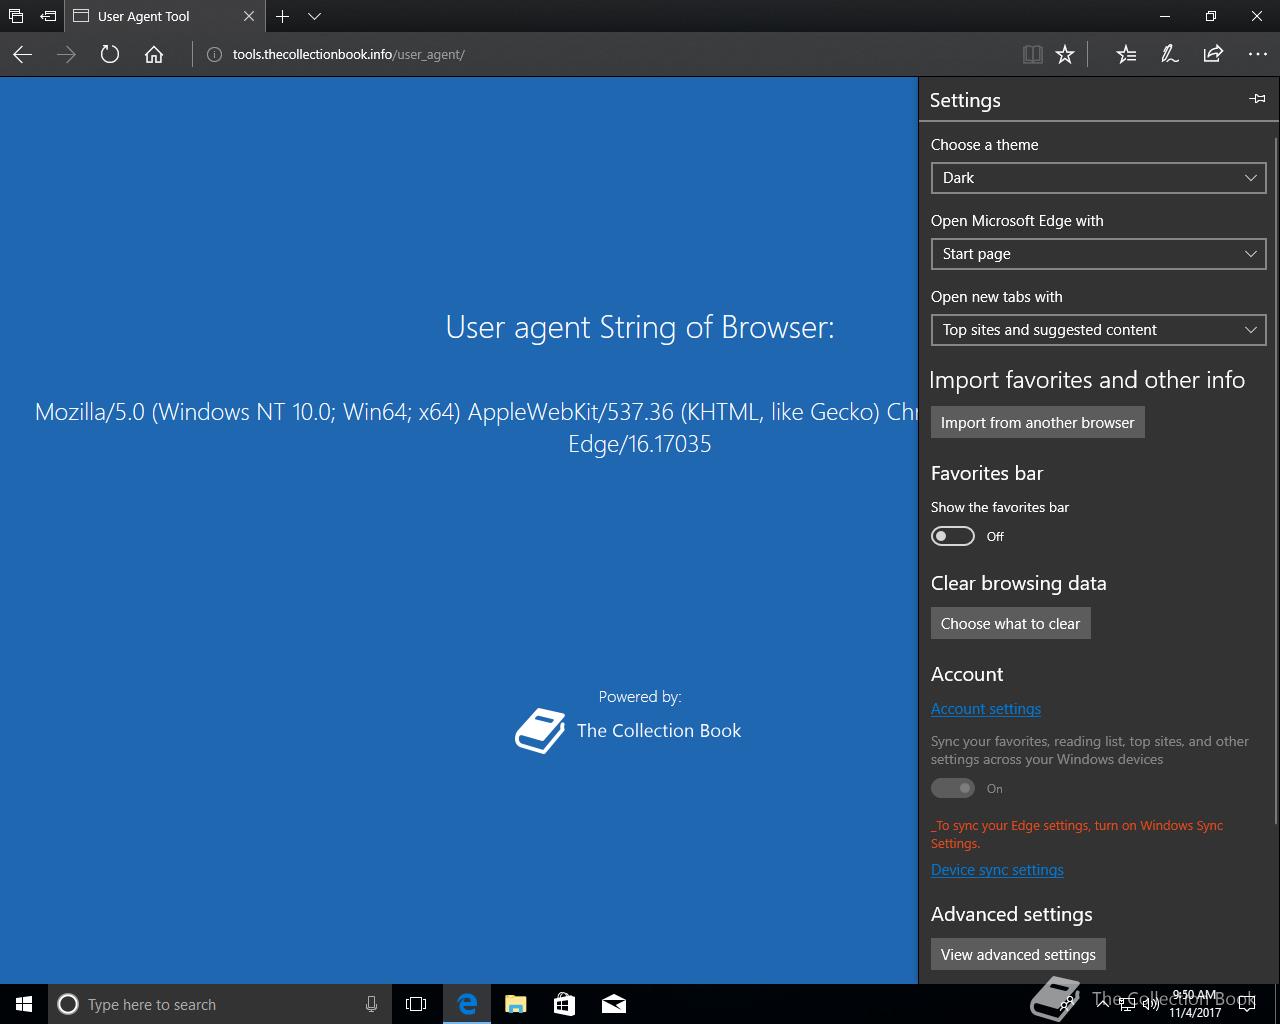This screenshot has width=1280, height=1024.
Task: Open the Hub favorites list icon
Action: pos(1126,55)
